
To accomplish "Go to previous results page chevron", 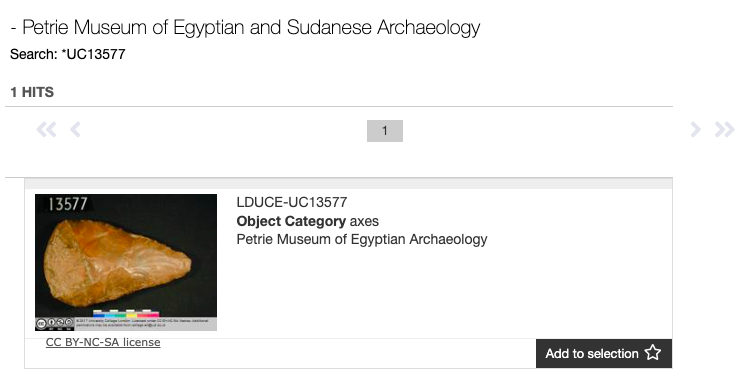I will click(75, 130).
